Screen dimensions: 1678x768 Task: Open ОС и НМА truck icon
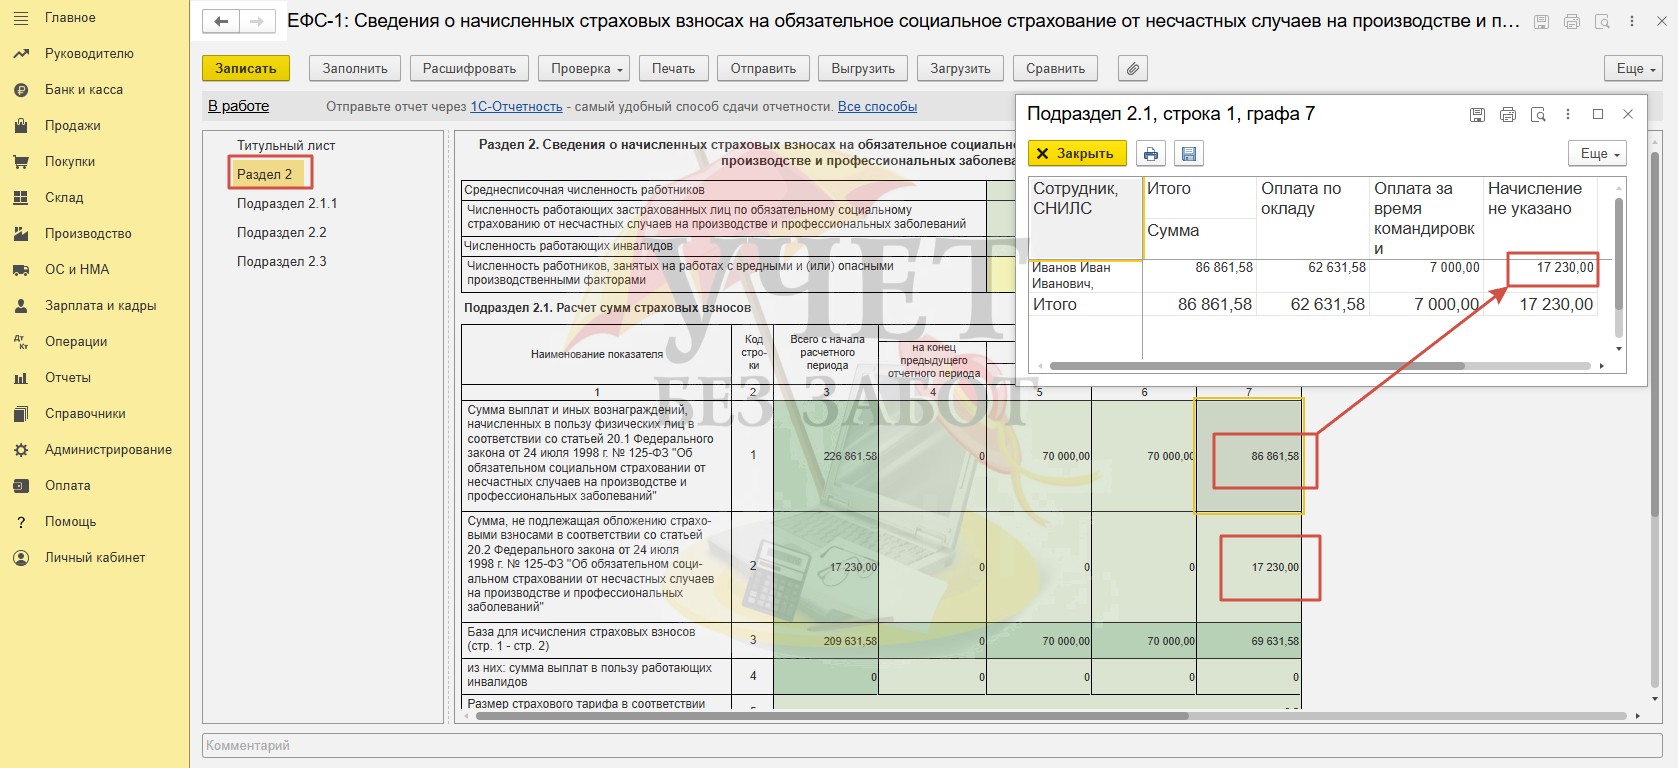click(21, 270)
